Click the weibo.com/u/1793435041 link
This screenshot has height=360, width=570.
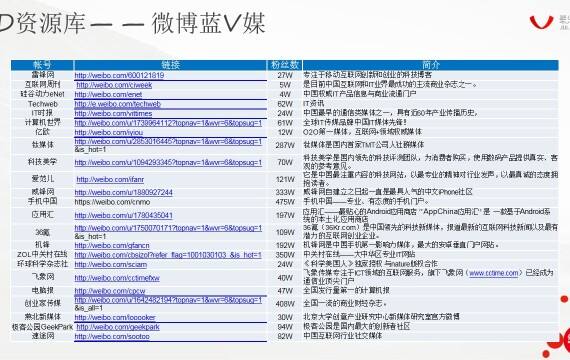pos(124,215)
